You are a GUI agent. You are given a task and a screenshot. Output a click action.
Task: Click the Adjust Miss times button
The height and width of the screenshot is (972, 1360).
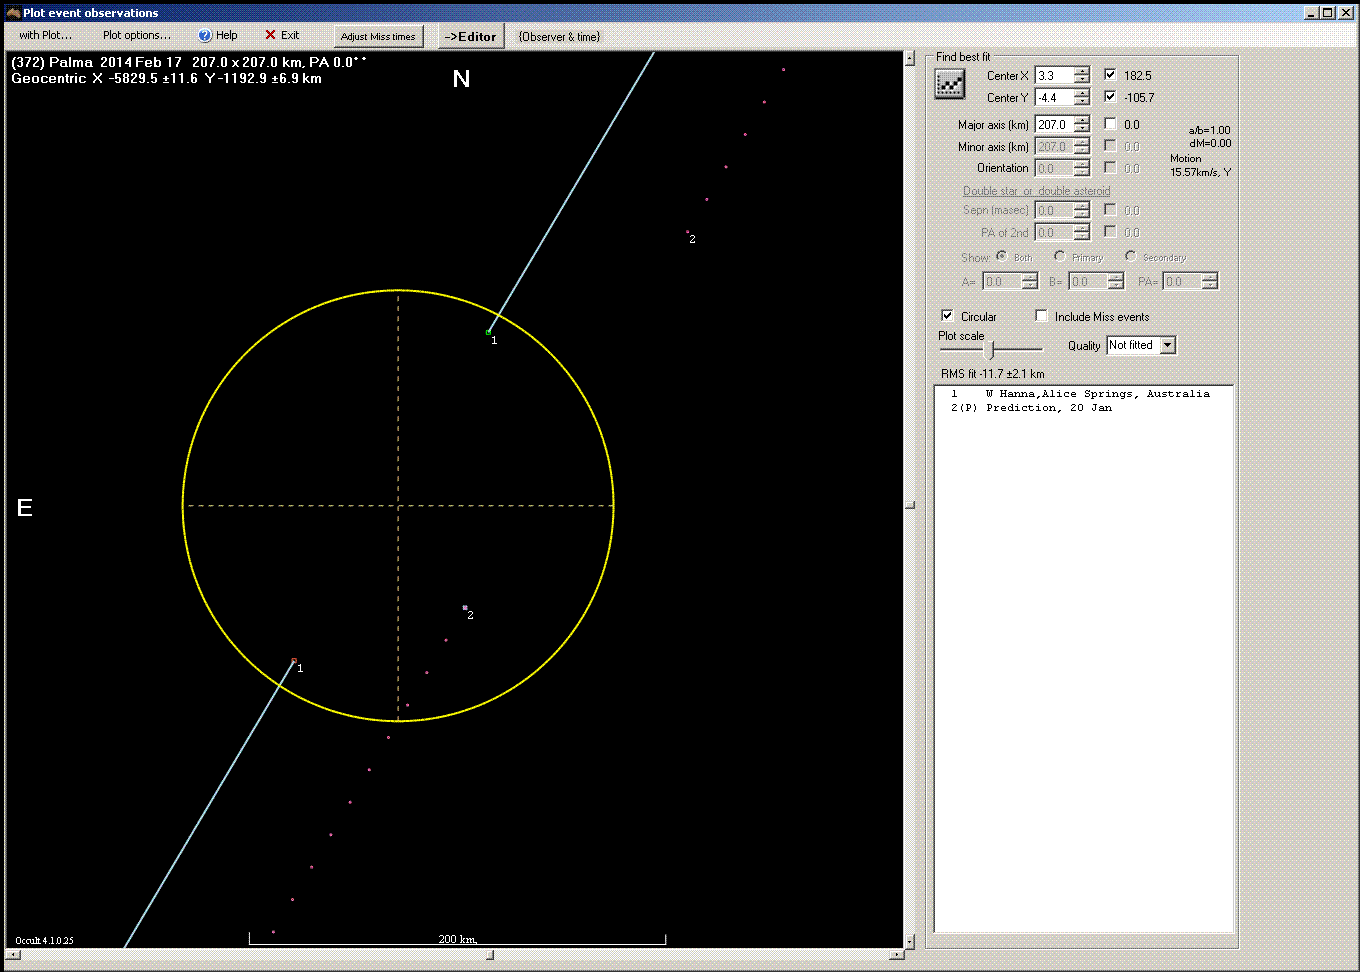(x=378, y=37)
